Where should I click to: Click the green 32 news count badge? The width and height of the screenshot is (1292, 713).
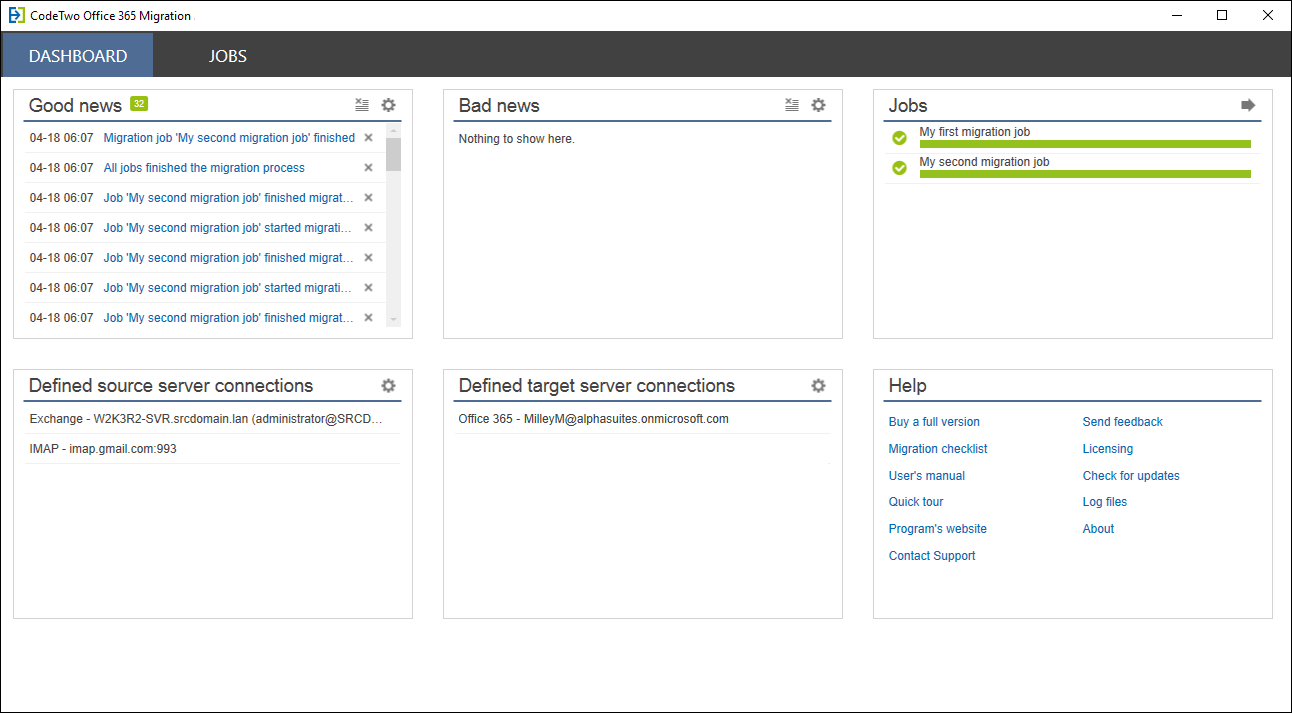(139, 104)
